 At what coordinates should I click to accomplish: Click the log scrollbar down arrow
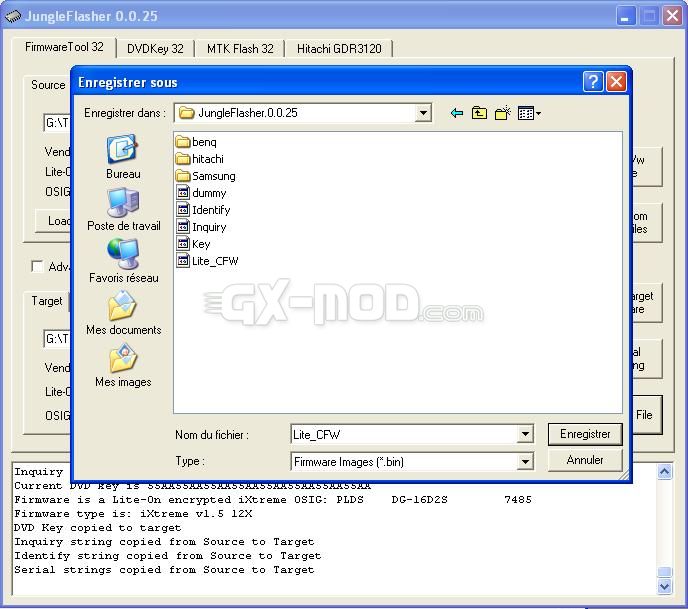tap(665, 586)
